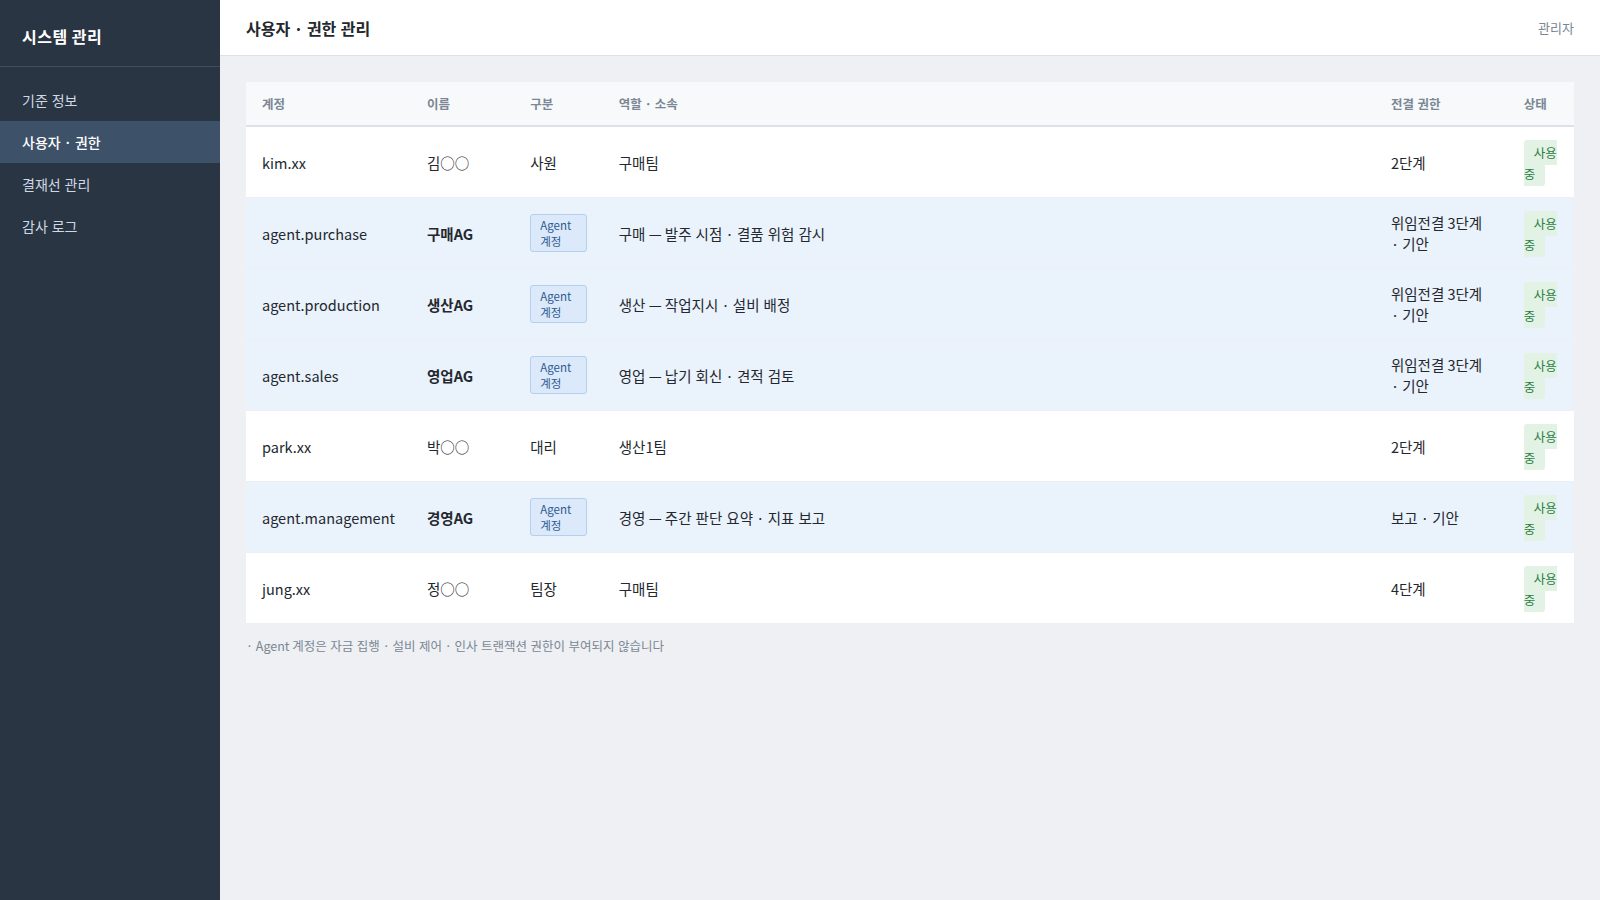Screen dimensions: 1600x900
Task: Click 사용중 status badge for agent.production
Action: (x=1540, y=305)
